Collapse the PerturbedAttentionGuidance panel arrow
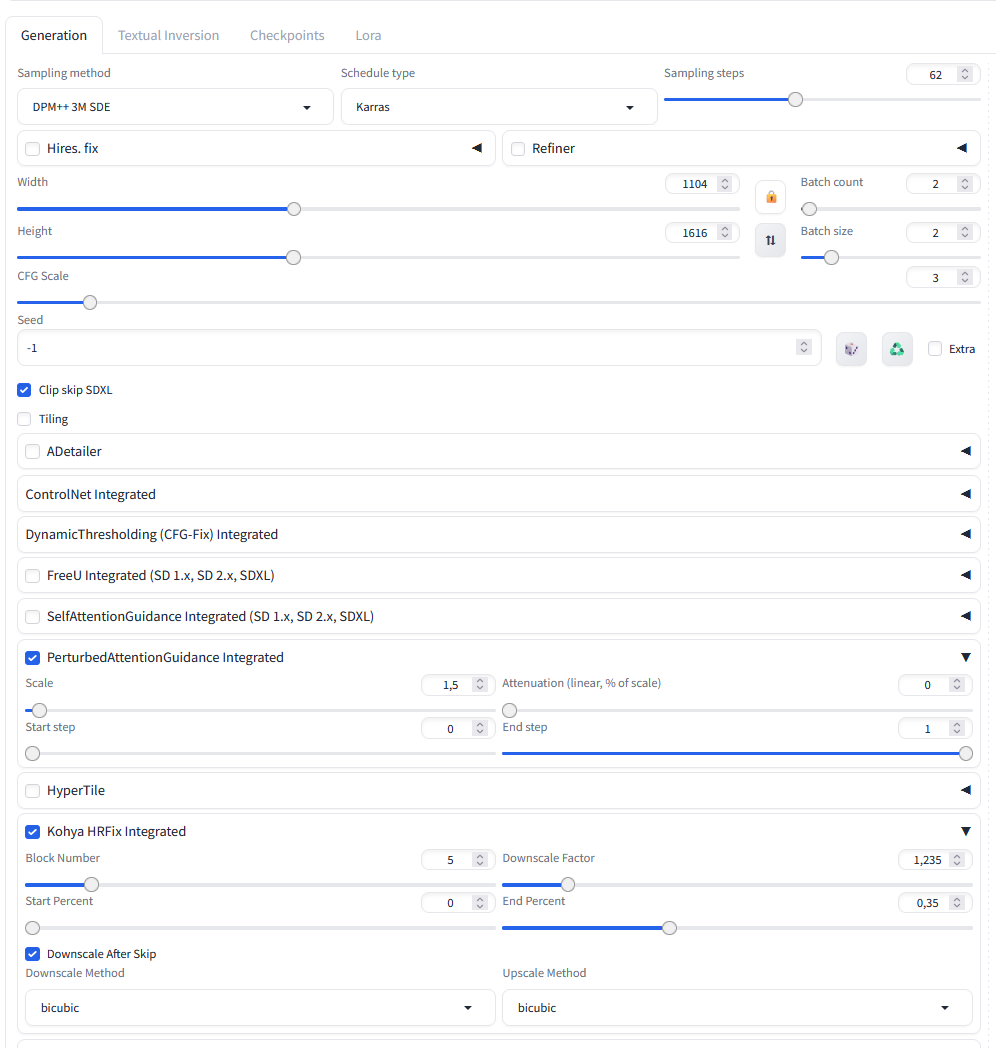Image resolution: width=996 pixels, height=1048 pixels. tap(966, 658)
